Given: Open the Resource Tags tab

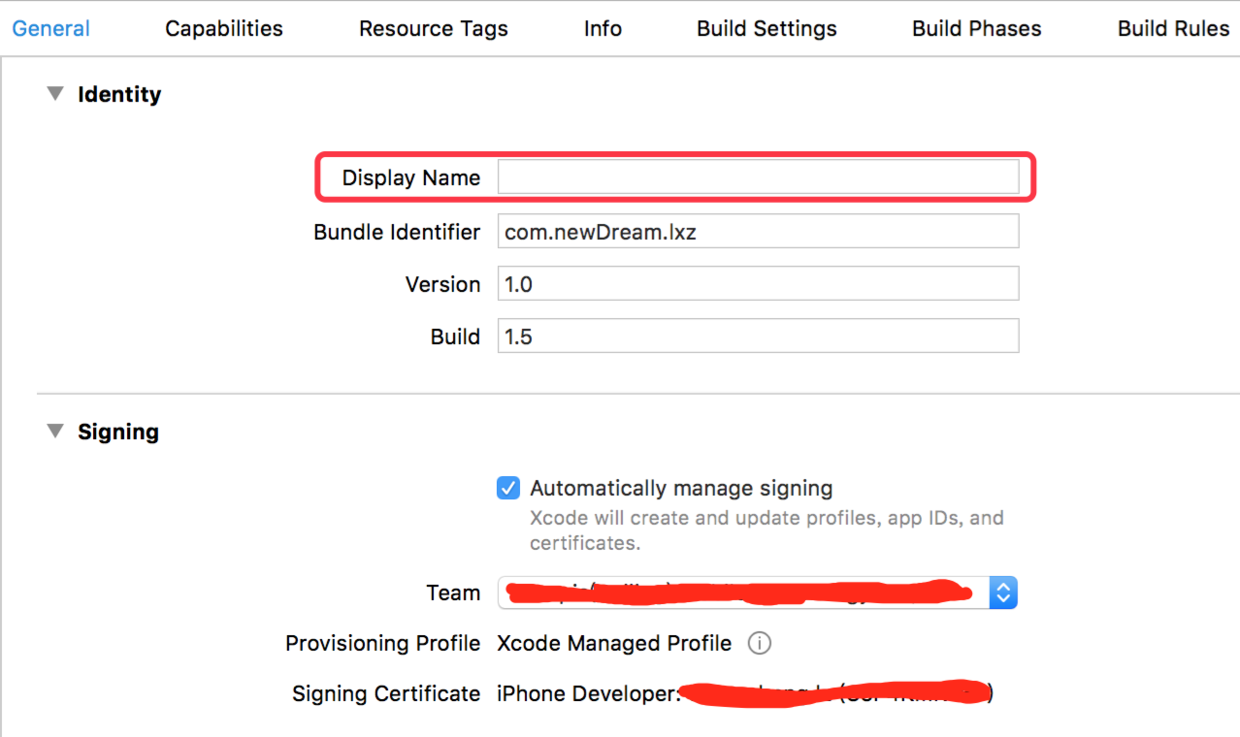Looking at the screenshot, I should click(433, 29).
